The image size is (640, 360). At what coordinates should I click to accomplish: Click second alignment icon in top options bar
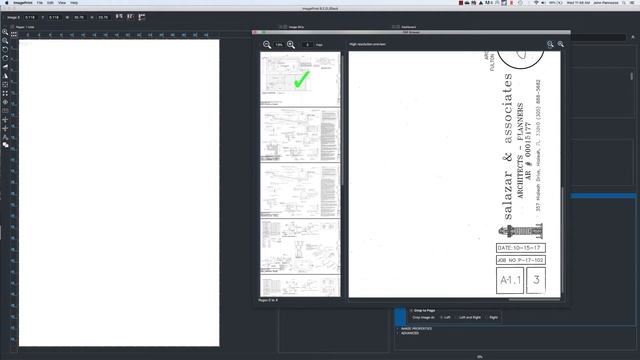pyautogui.click(x=130, y=17)
